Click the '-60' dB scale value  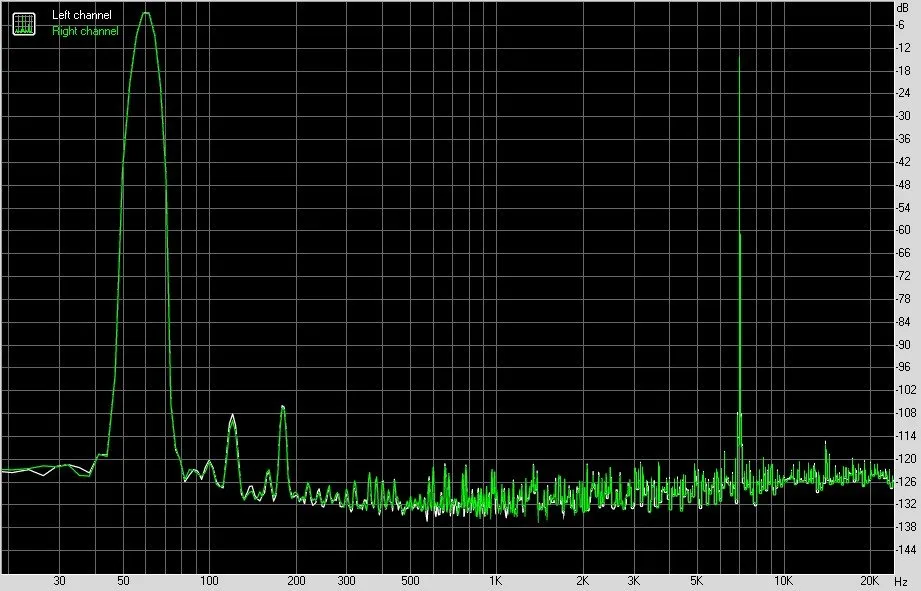pyautogui.click(x=903, y=230)
